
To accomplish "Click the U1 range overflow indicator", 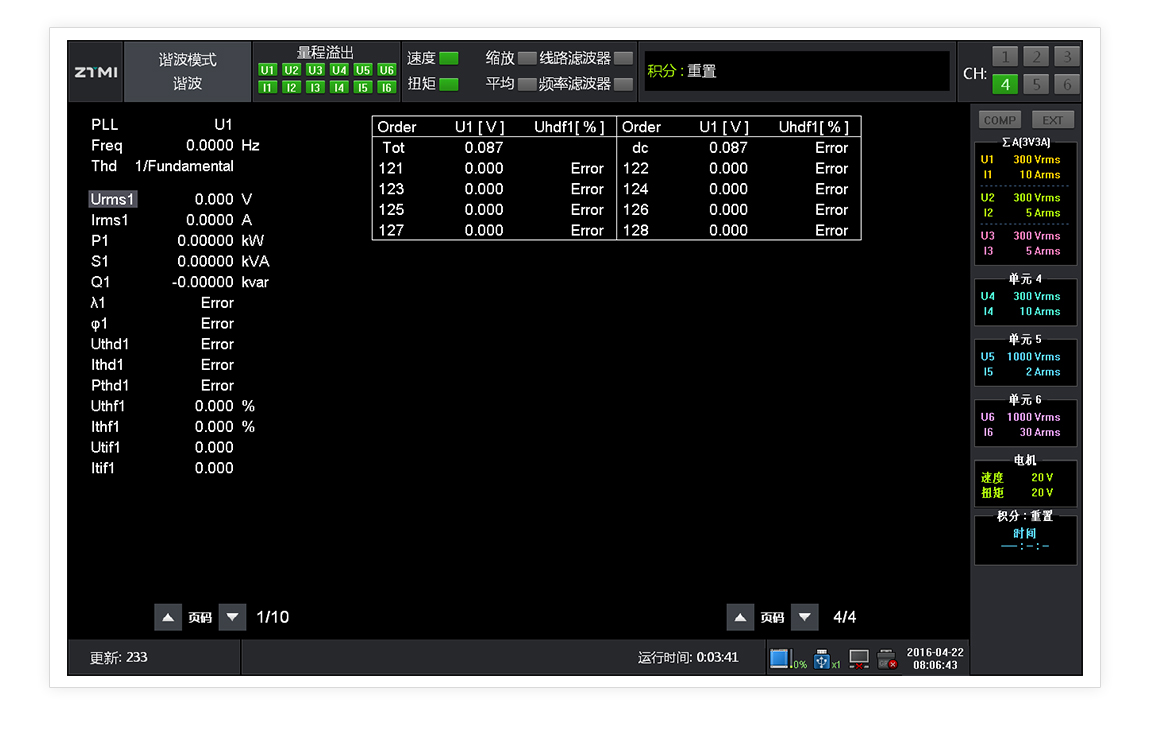I will (x=267, y=70).
